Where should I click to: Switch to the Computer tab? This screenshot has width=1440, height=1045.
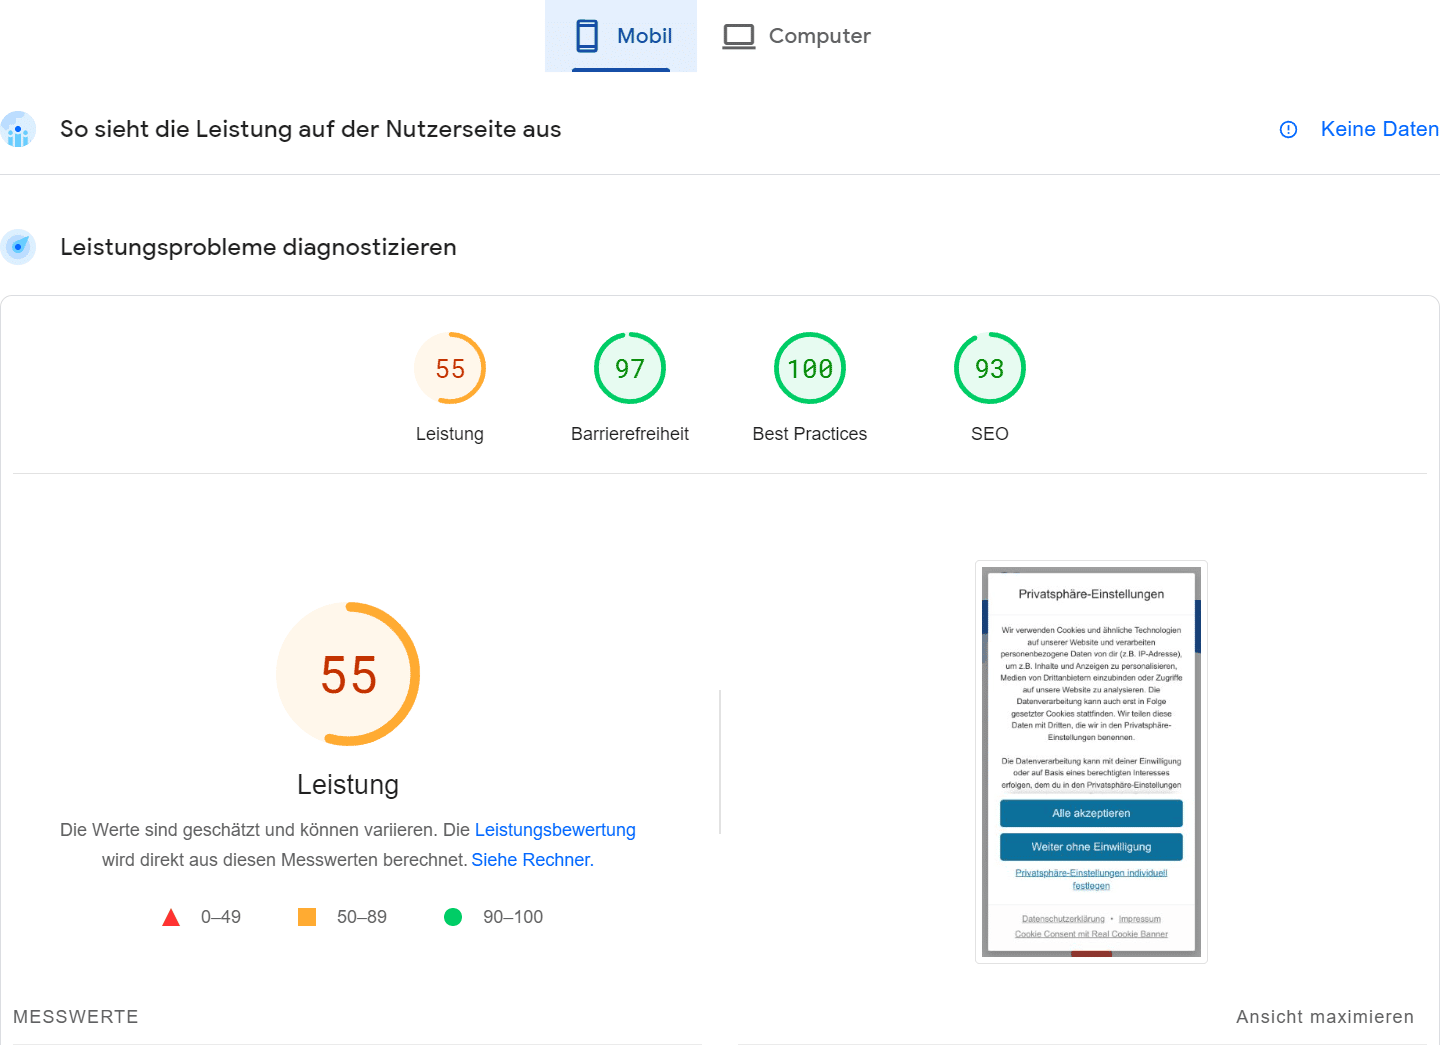797,36
